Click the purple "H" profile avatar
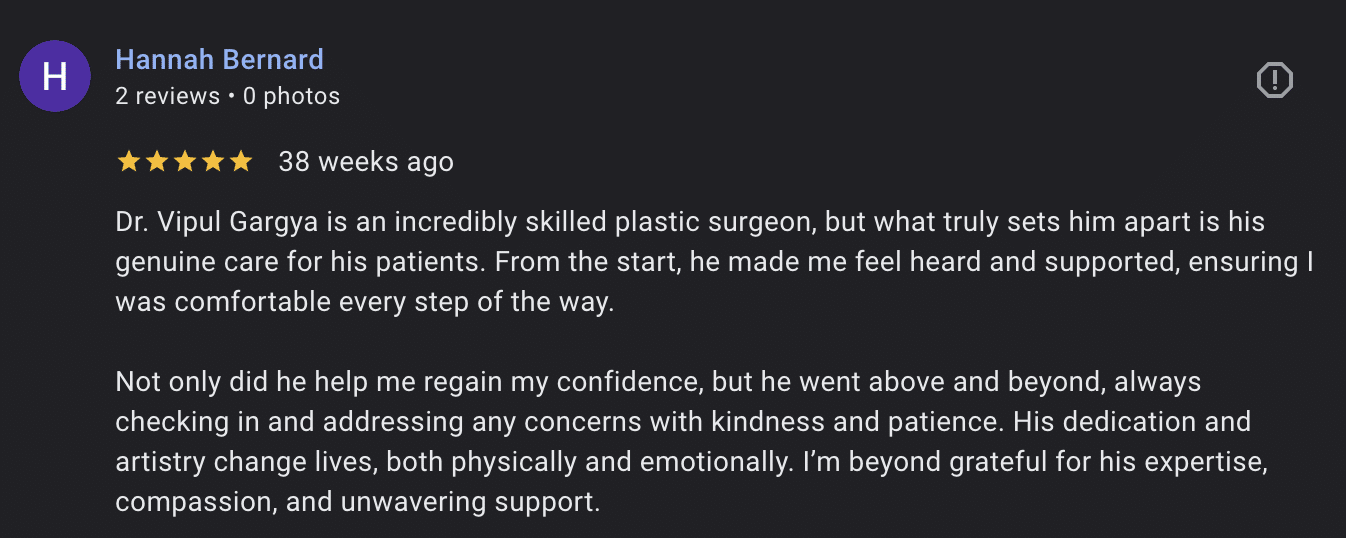1346x538 pixels. [55, 76]
